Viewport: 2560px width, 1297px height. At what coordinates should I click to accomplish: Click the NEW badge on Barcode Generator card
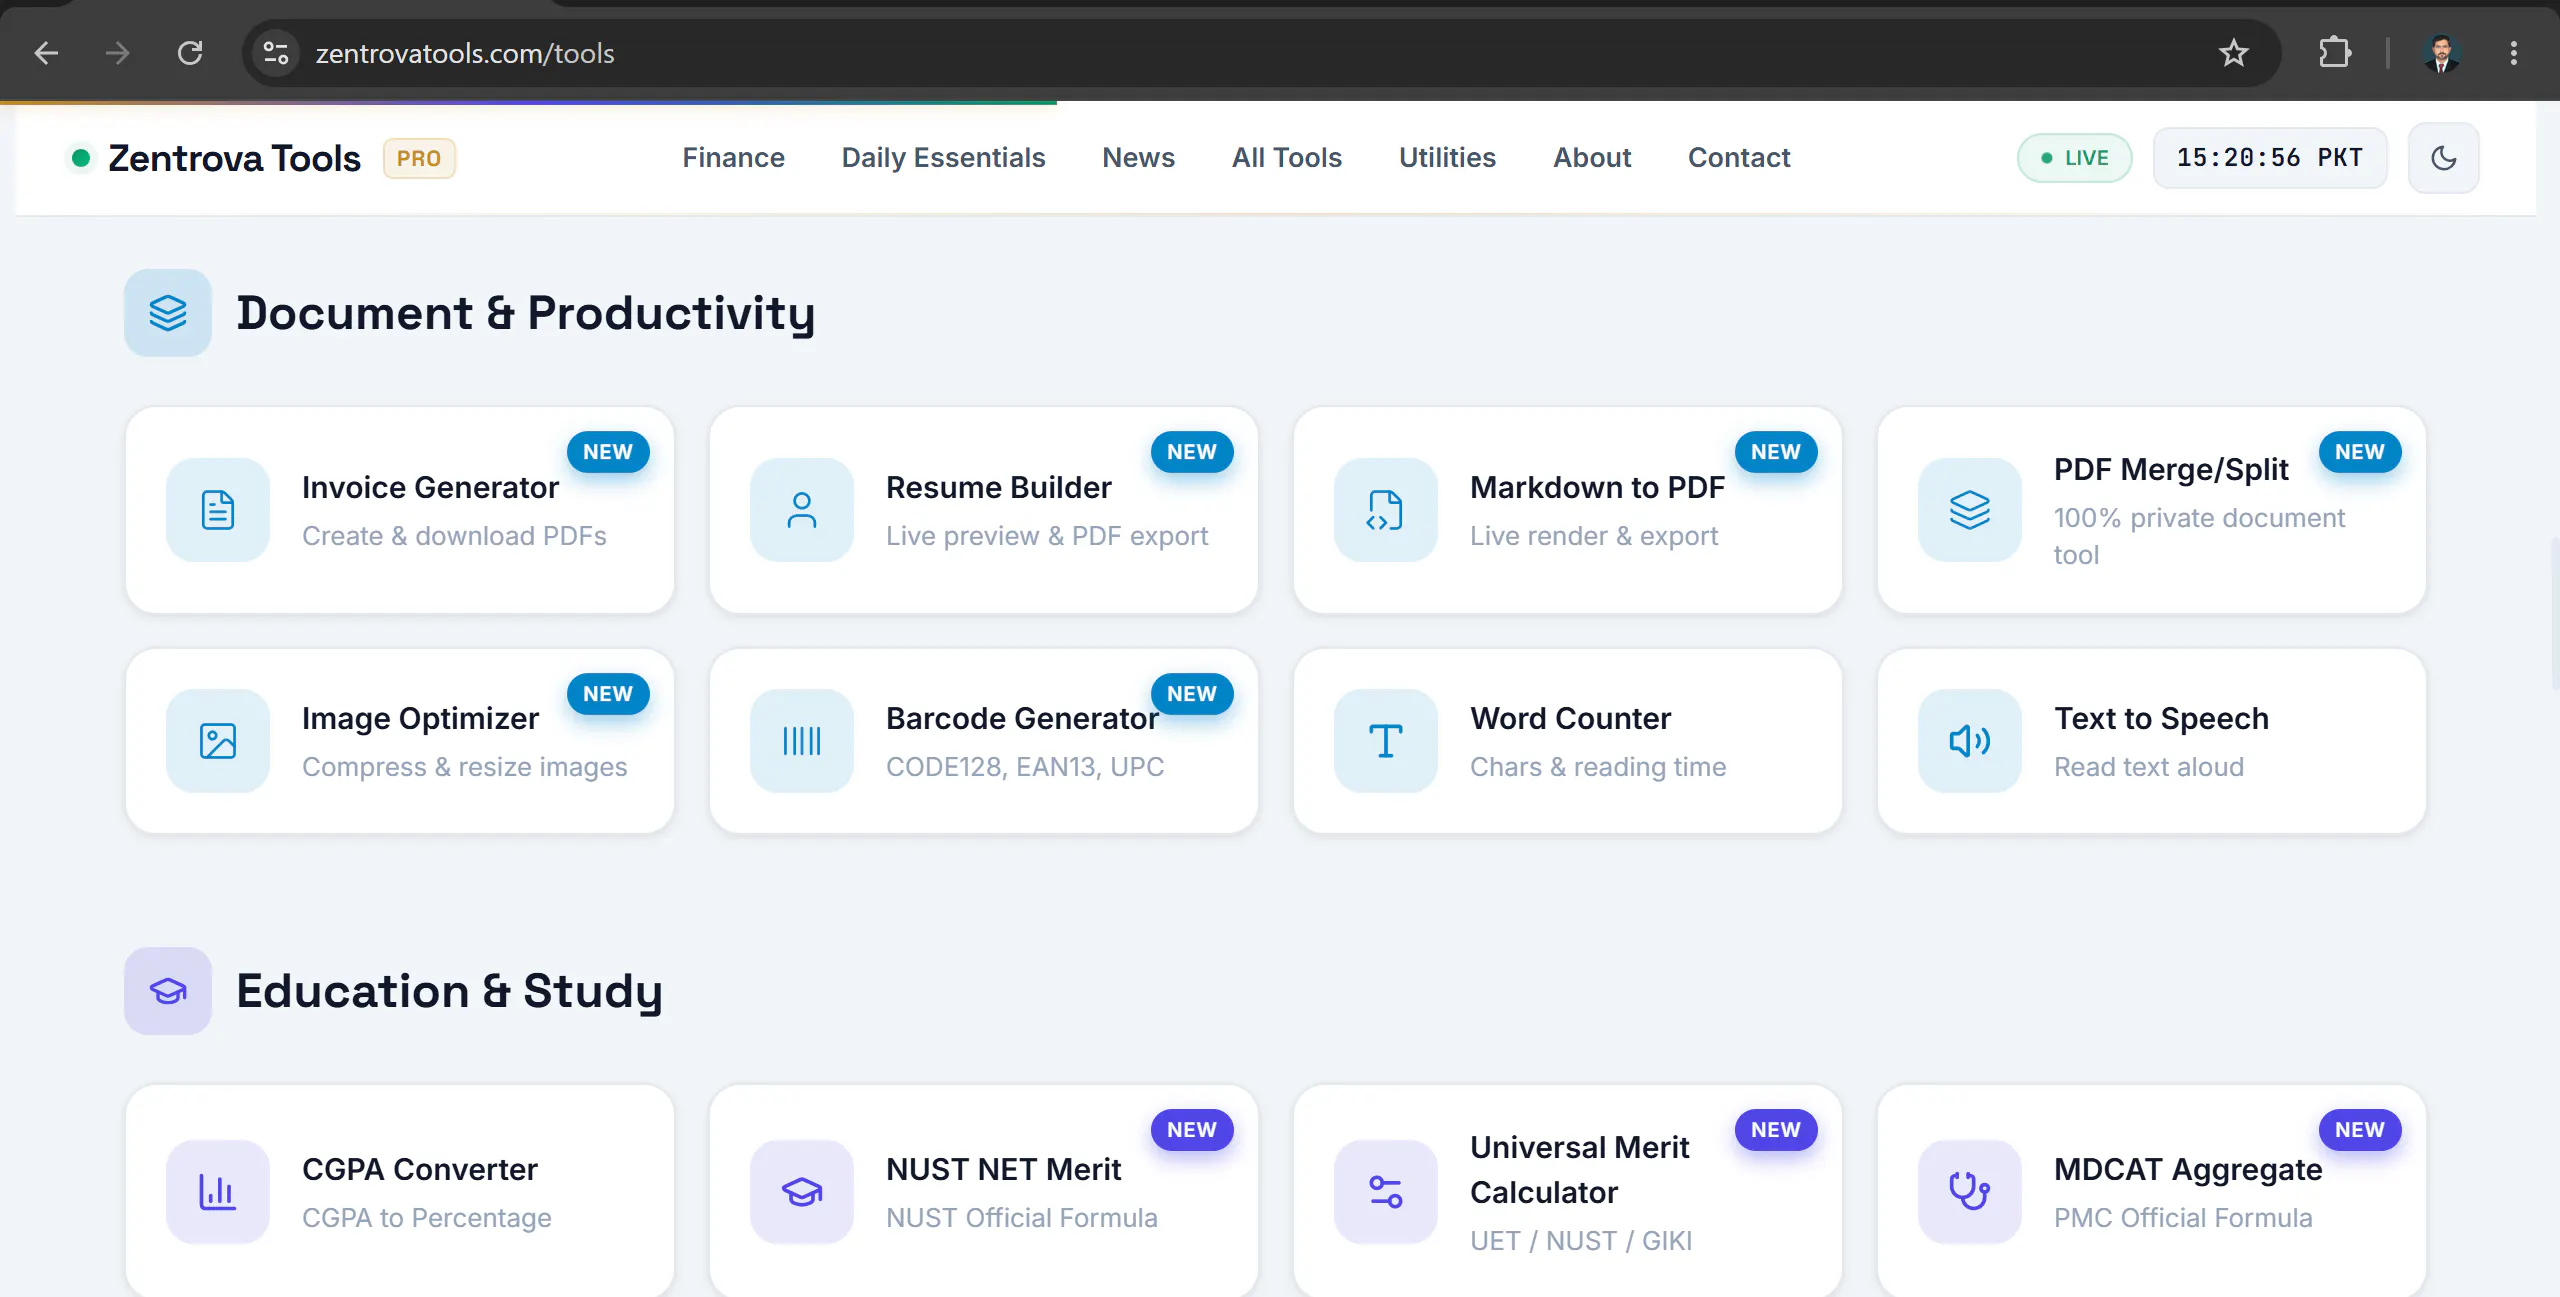(1192, 694)
